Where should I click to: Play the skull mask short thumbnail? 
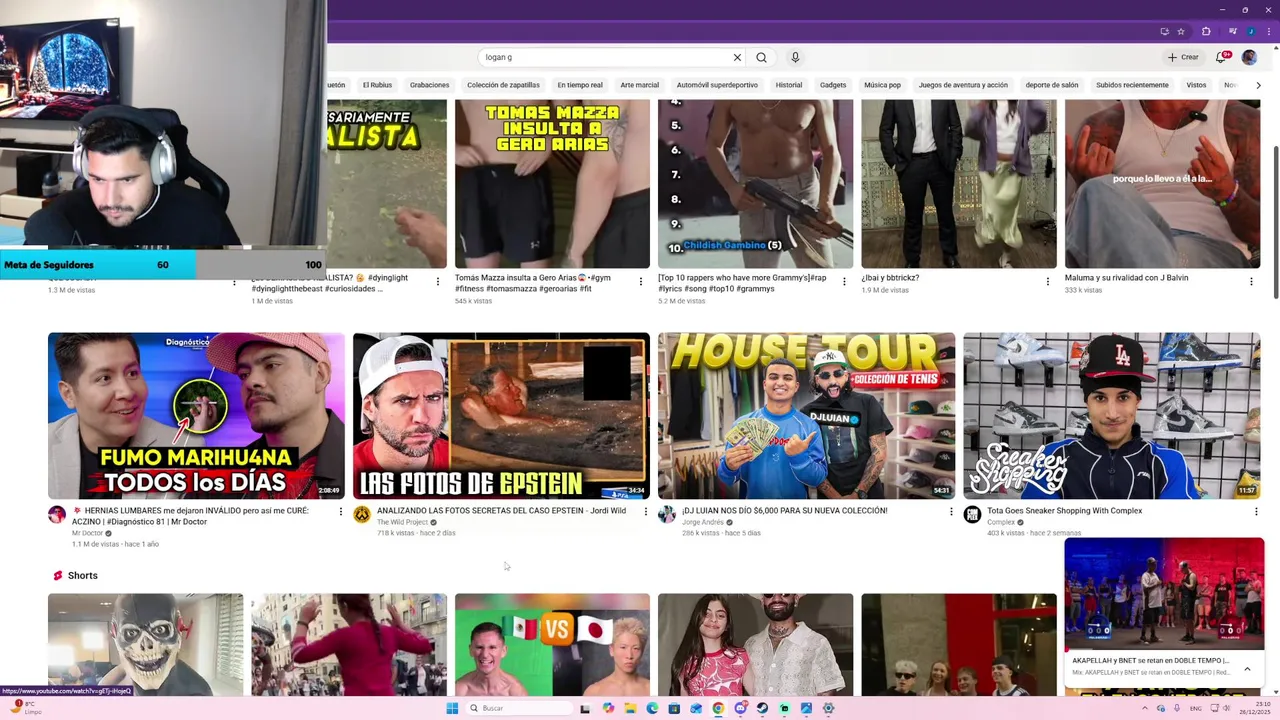click(145, 644)
